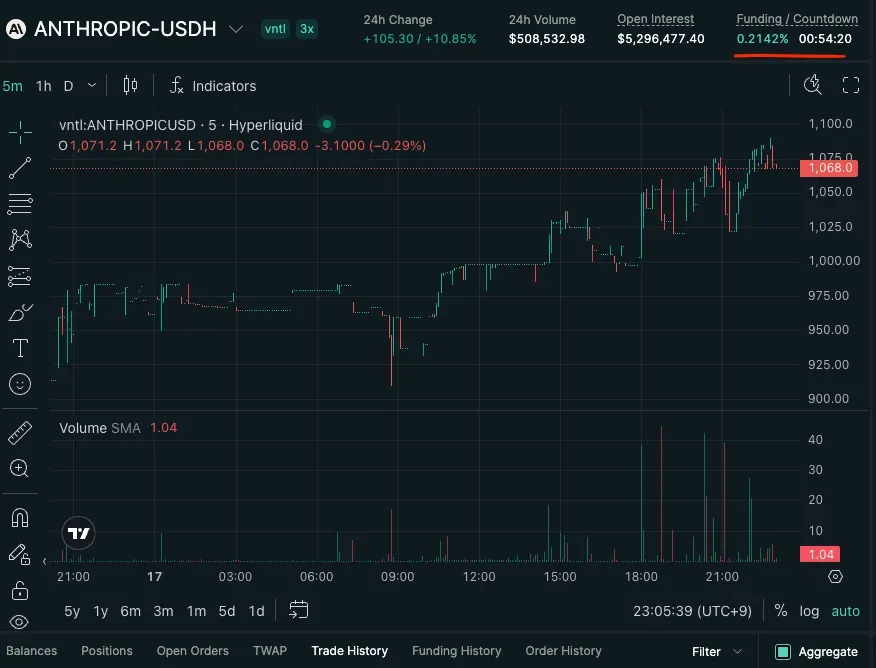Click the 24h Volume $508,532.98 value
This screenshot has height=668, width=876.
pyautogui.click(x=546, y=39)
